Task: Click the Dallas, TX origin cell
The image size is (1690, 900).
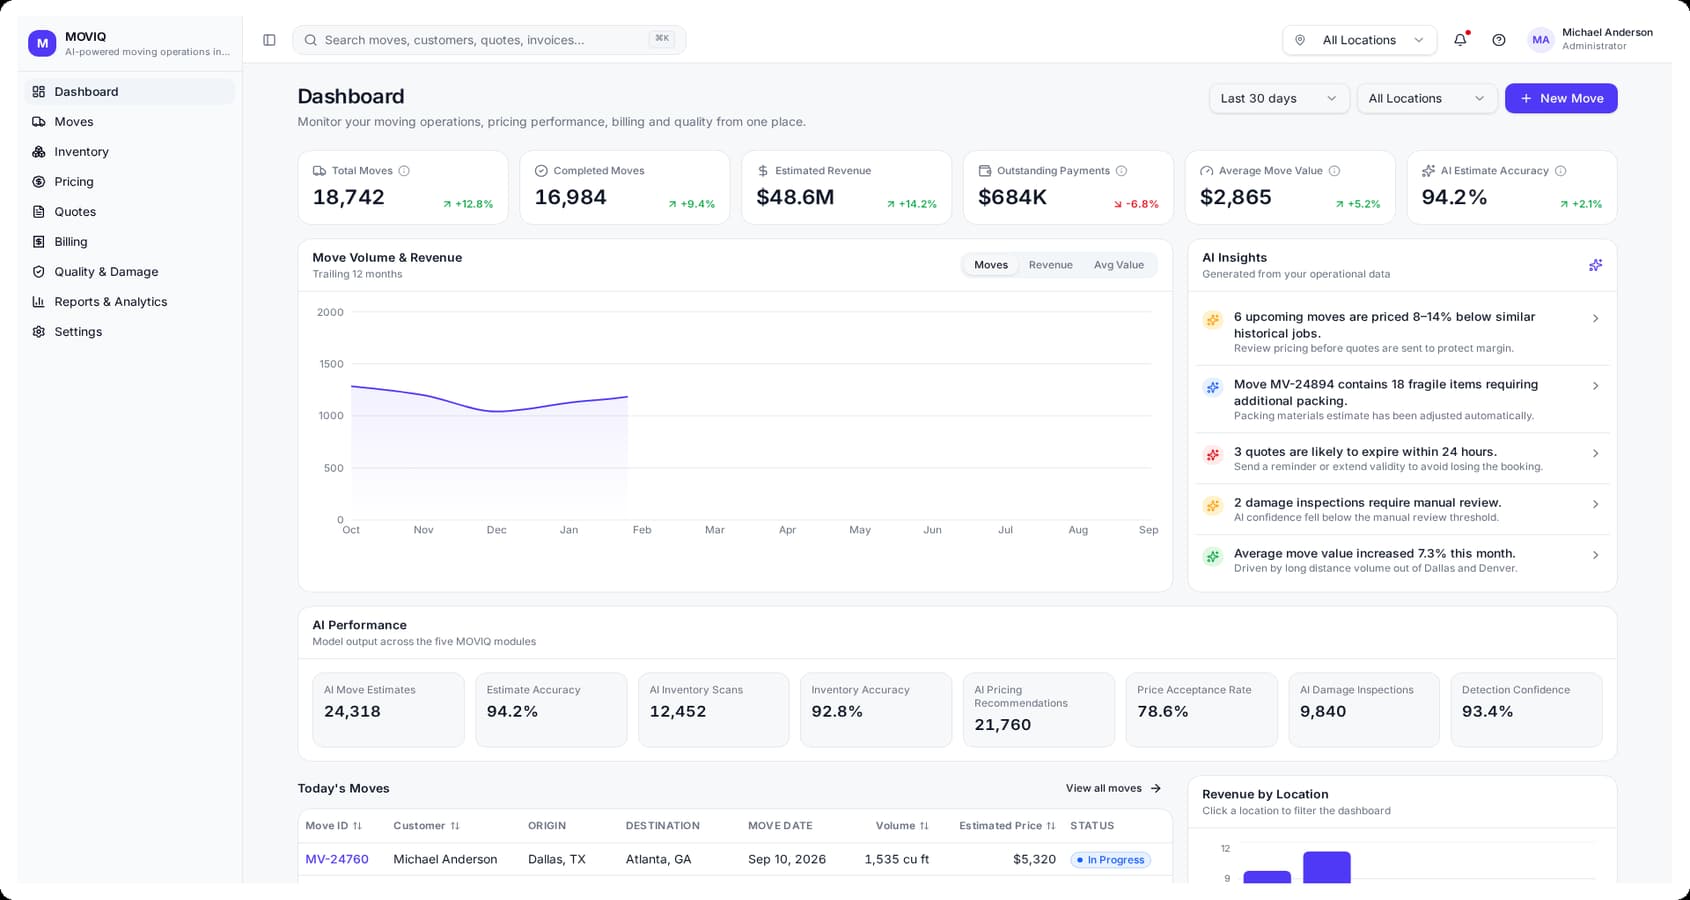Action: click(557, 859)
